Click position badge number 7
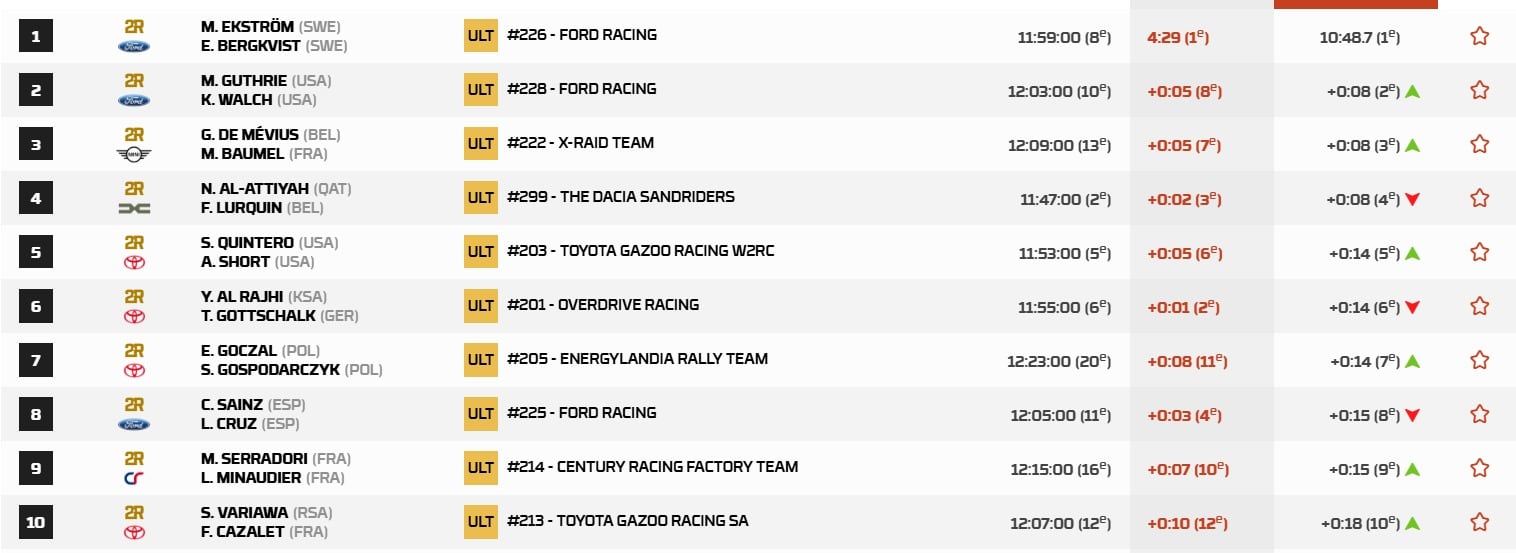 pos(36,360)
